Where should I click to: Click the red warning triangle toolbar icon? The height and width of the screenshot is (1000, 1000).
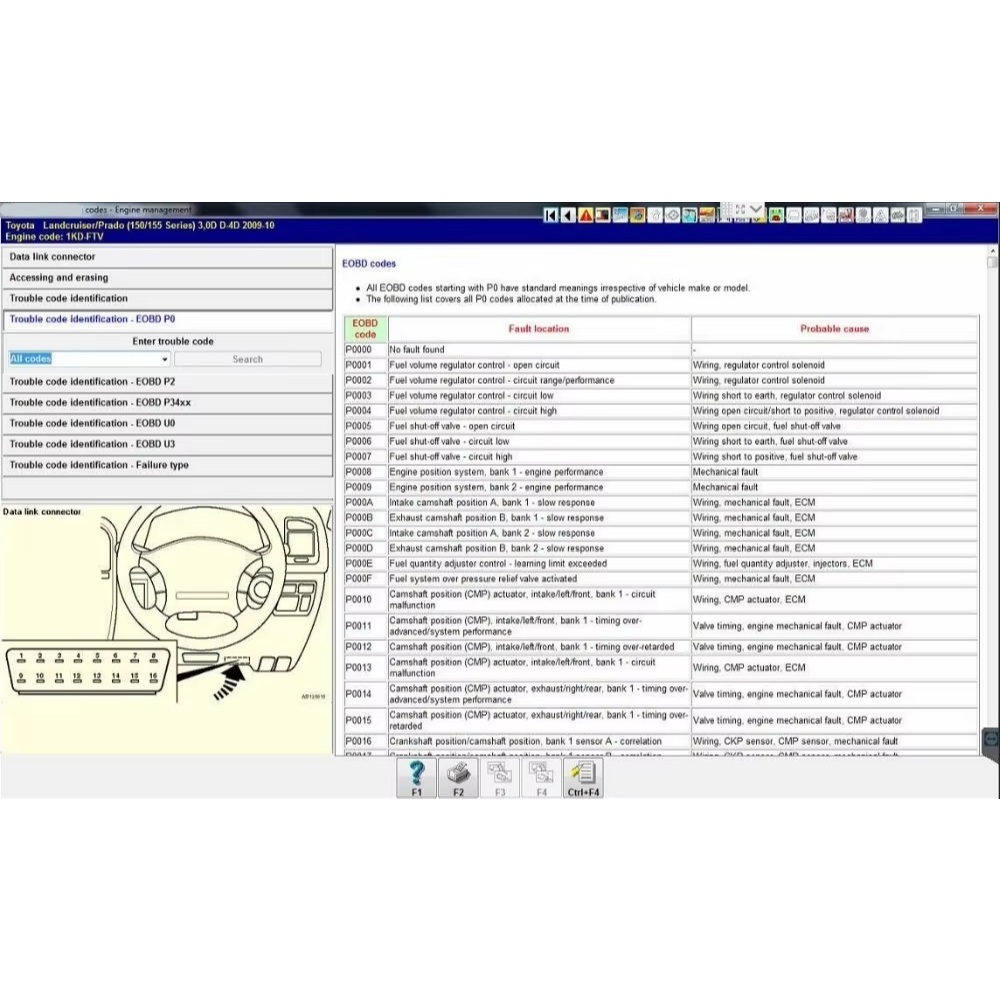[585, 216]
